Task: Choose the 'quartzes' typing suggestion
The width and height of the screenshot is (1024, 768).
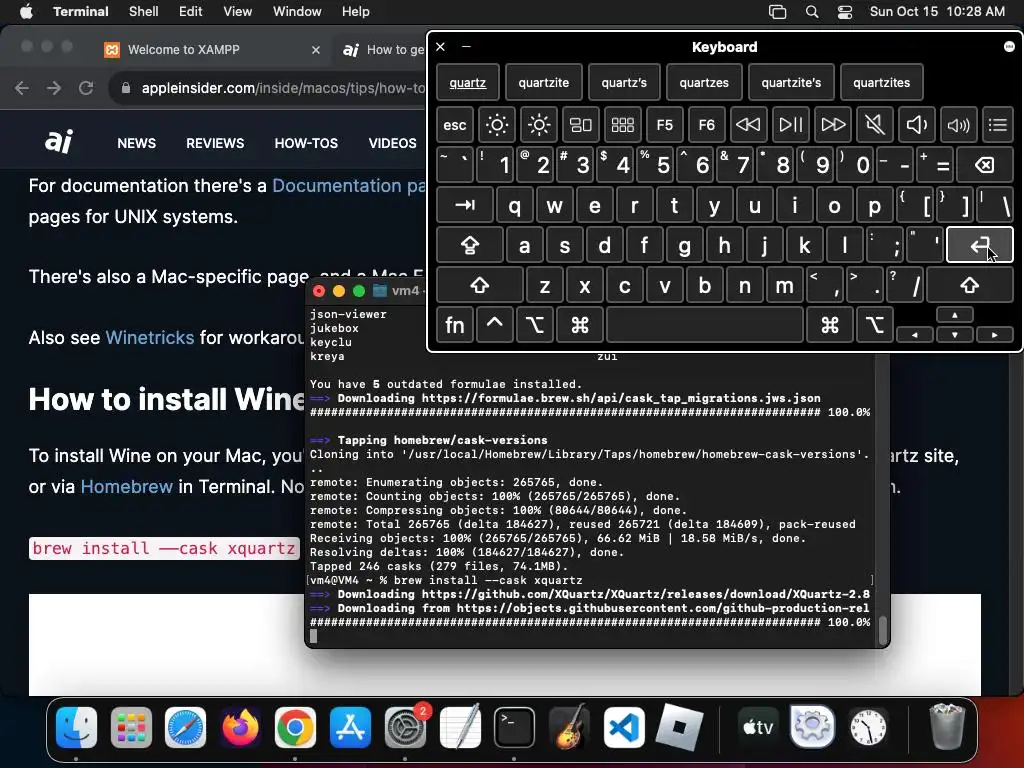Action: 704,83
